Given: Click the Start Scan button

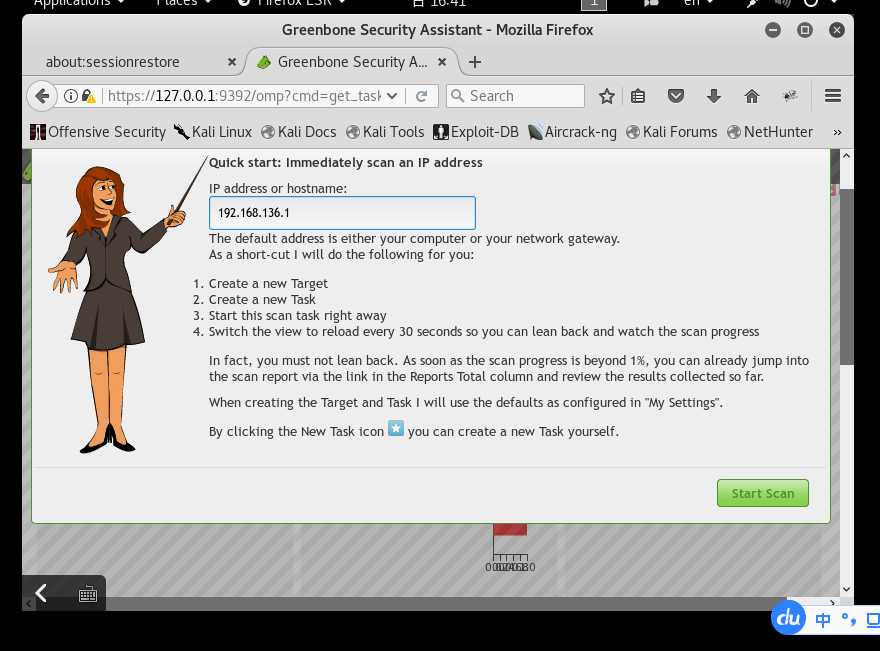Looking at the screenshot, I should click(763, 493).
